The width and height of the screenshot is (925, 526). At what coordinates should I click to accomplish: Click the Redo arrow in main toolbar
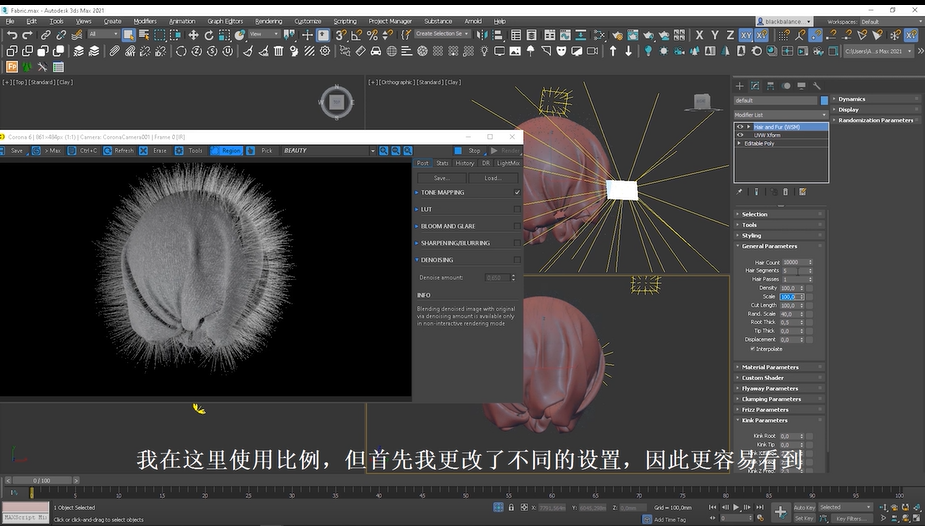click(x=27, y=35)
